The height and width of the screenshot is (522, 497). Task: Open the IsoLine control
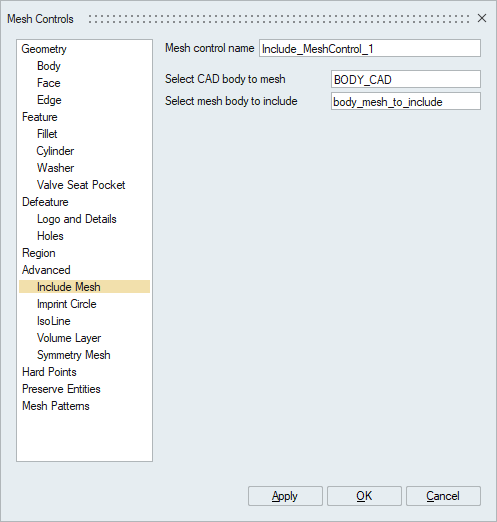(x=54, y=321)
